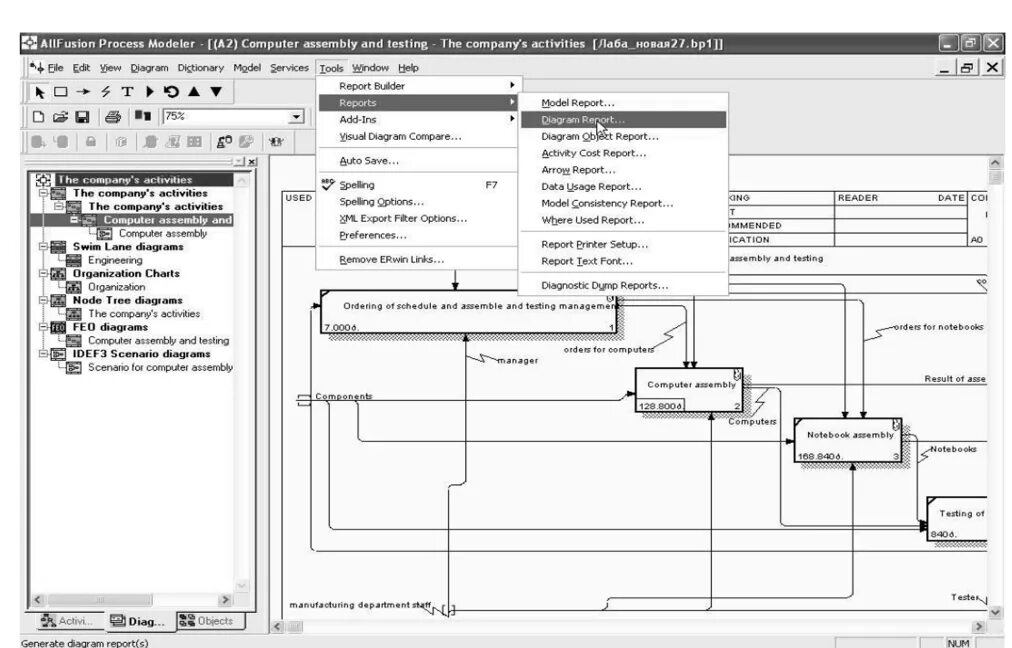Create a new model with the New icon
This screenshot has height=648, width=1012.
coord(39,117)
